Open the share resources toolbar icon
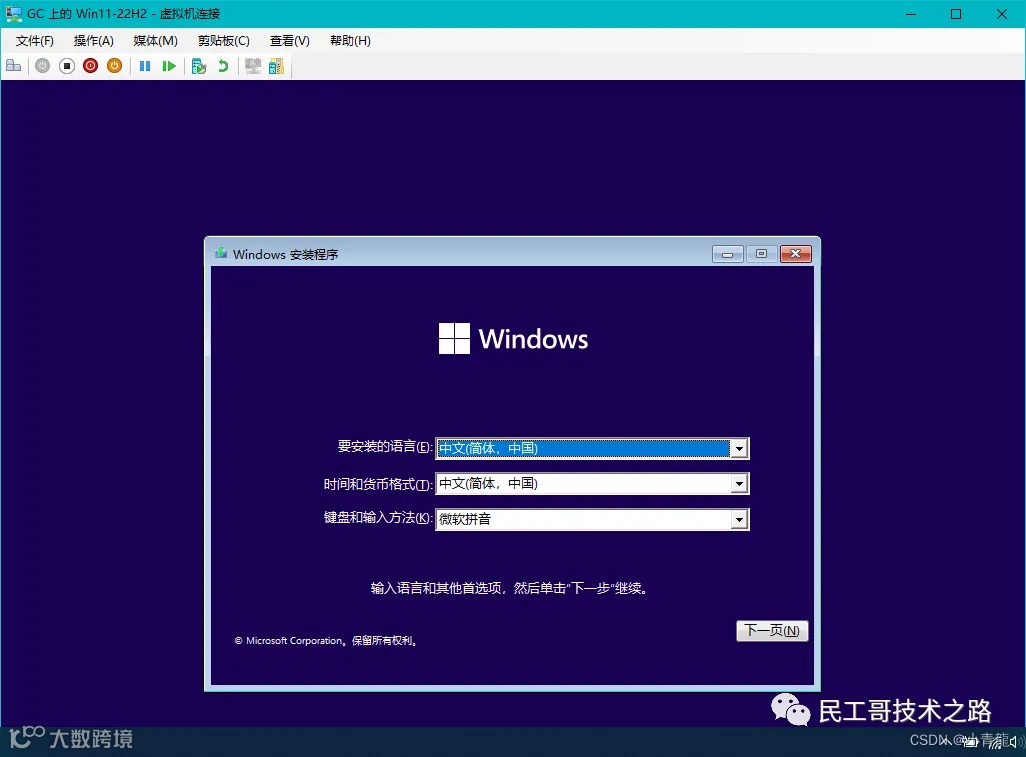This screenshot has height=757, width=1026. (276, 66)
